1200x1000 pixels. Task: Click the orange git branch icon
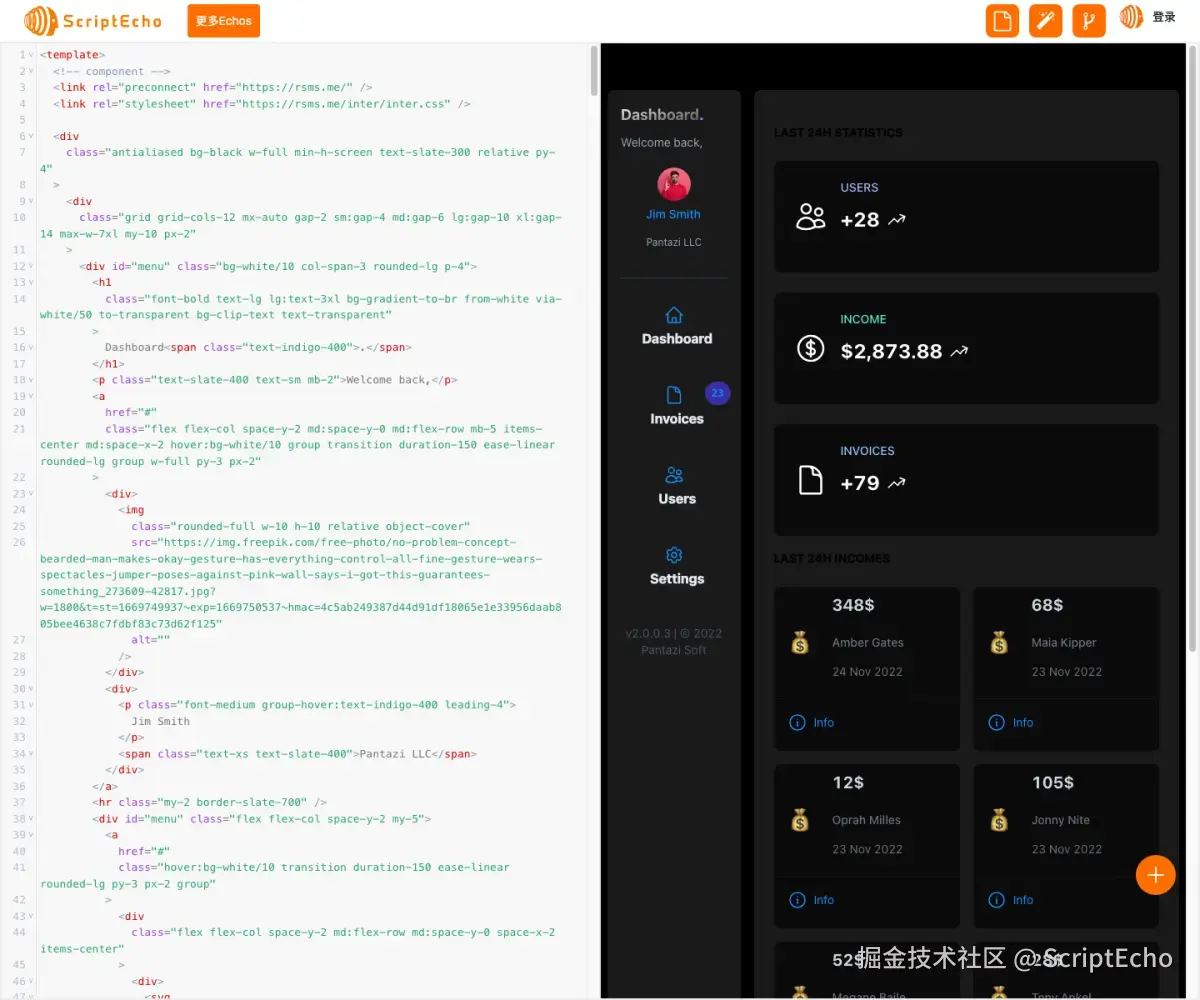click(1089, 21)
